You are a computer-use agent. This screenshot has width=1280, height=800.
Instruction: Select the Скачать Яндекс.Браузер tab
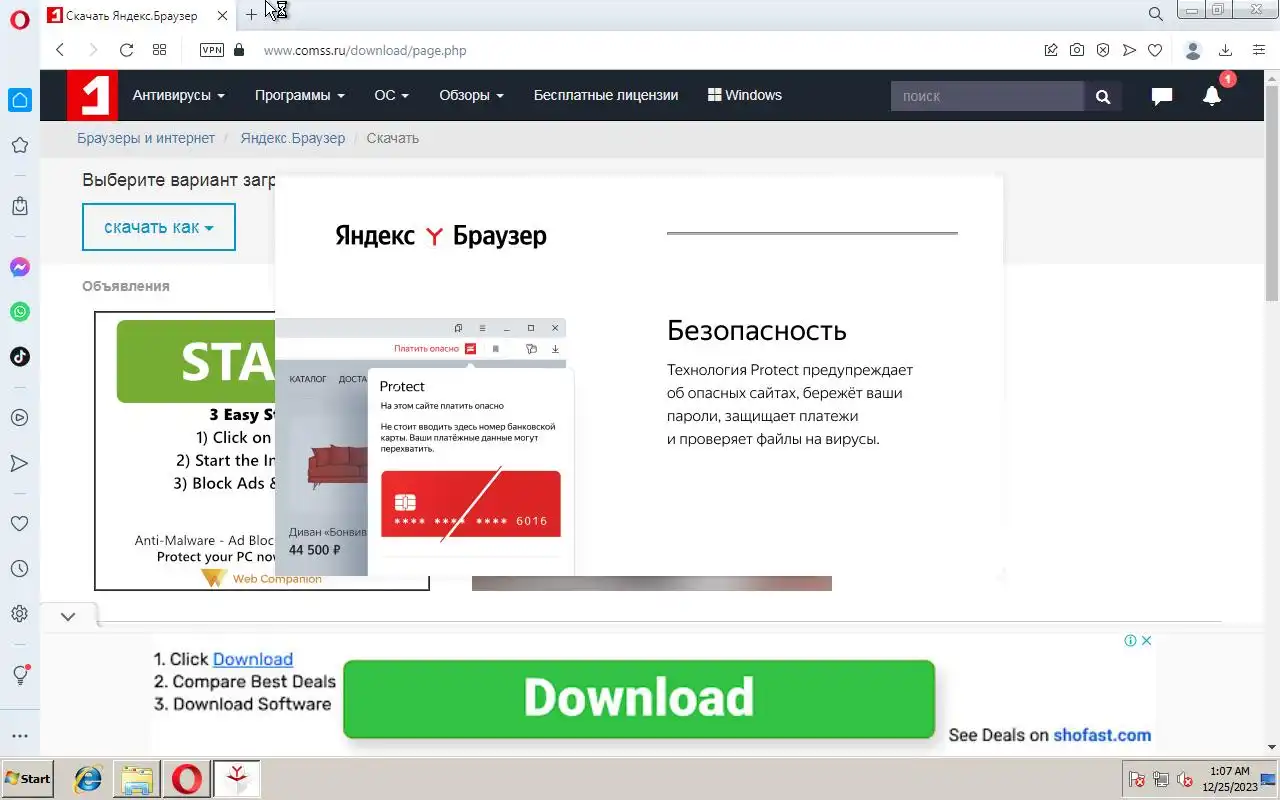138,16
